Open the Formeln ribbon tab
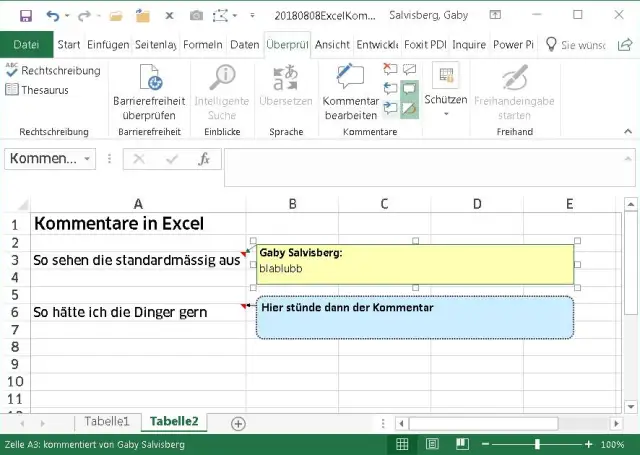 tap(202, 45)
